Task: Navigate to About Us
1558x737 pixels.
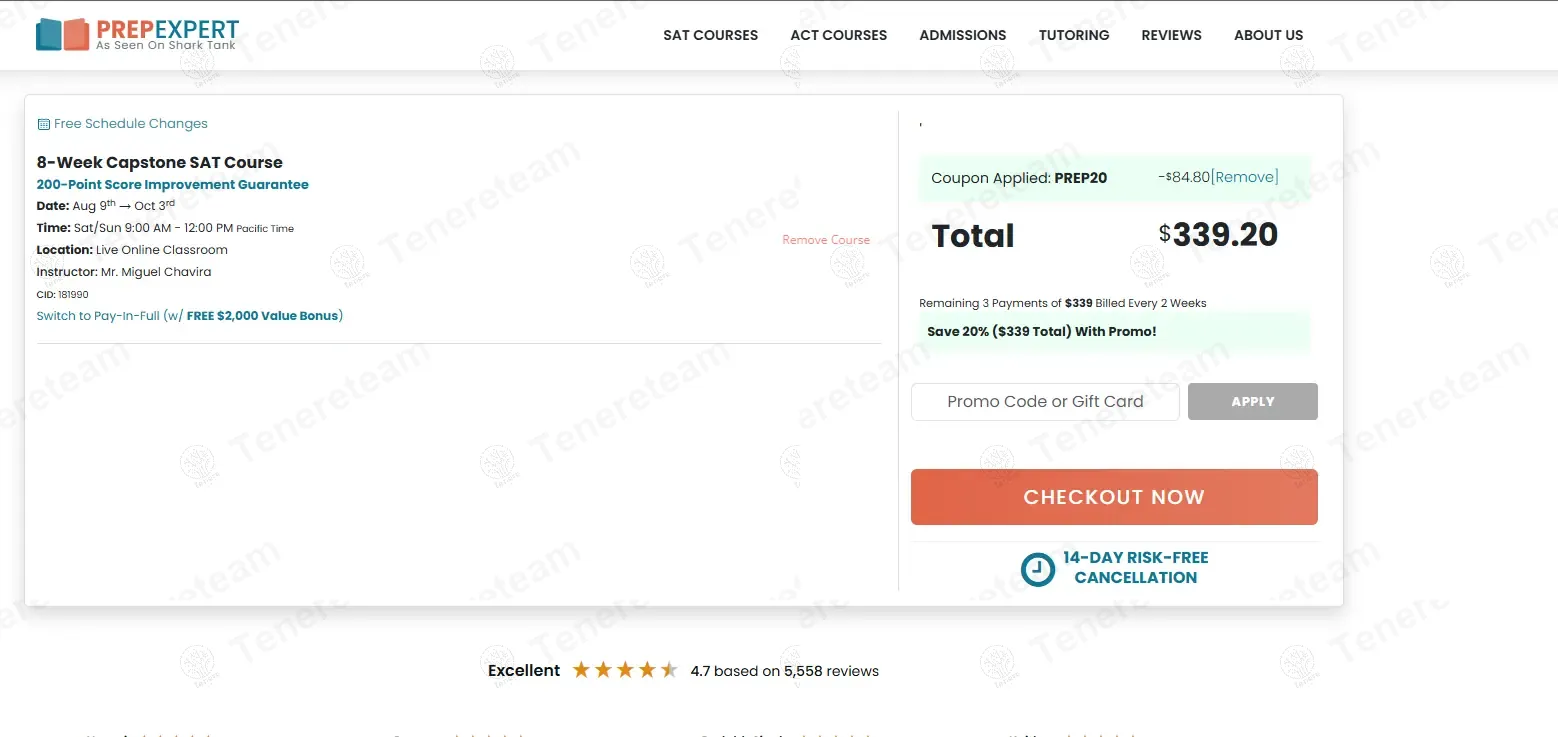Action: [1268, 35]
